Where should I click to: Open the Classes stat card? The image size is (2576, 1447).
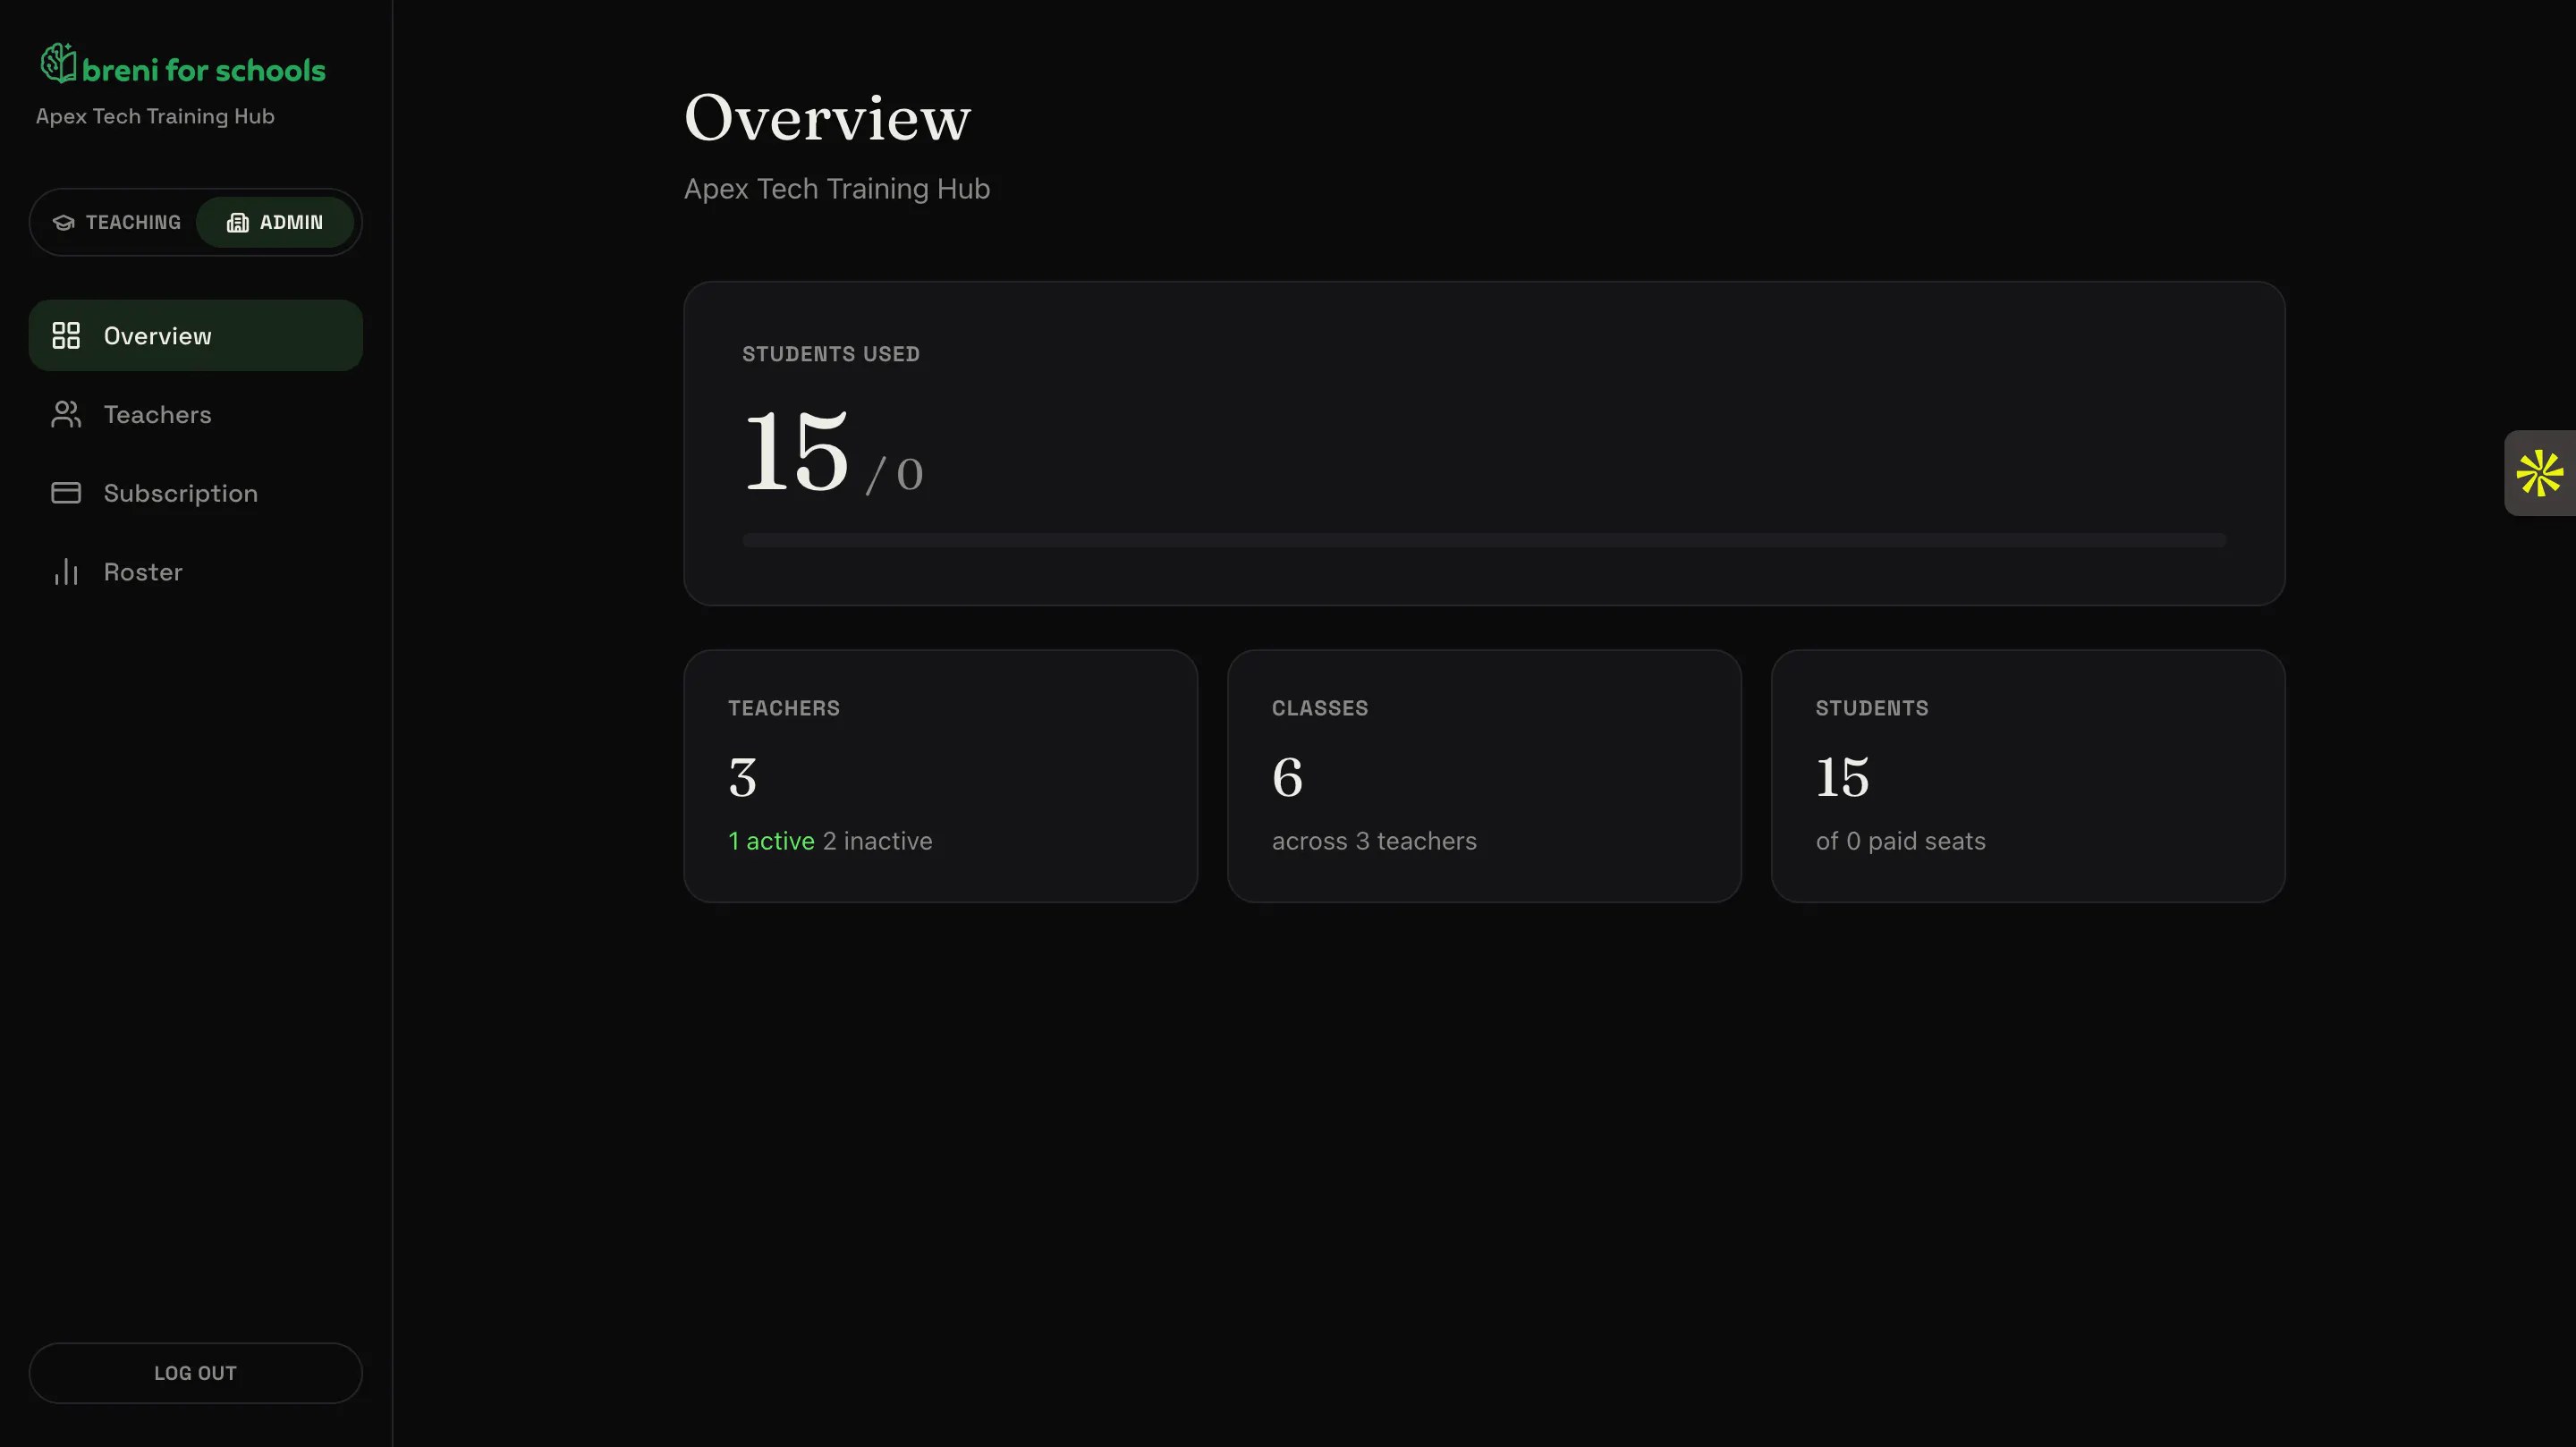click(x=1485, y=776)
